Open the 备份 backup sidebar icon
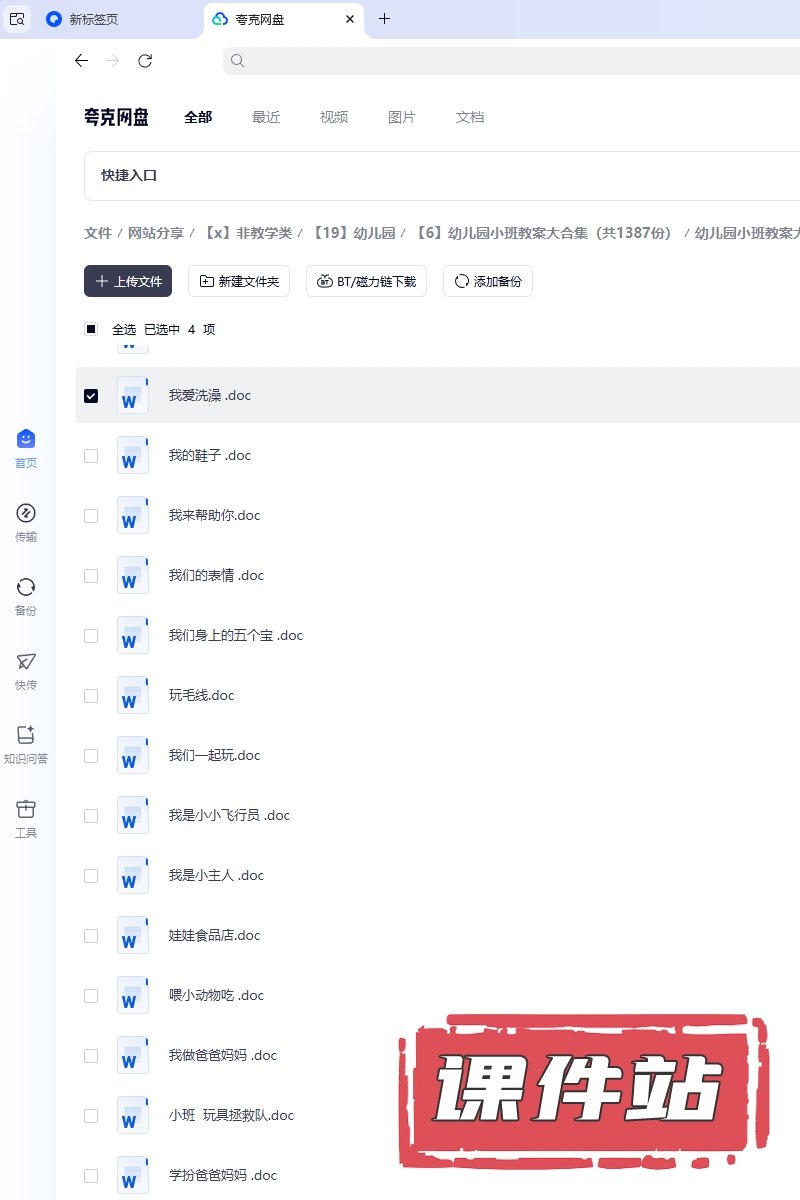The image size is (800, 1200). point(26,588)
